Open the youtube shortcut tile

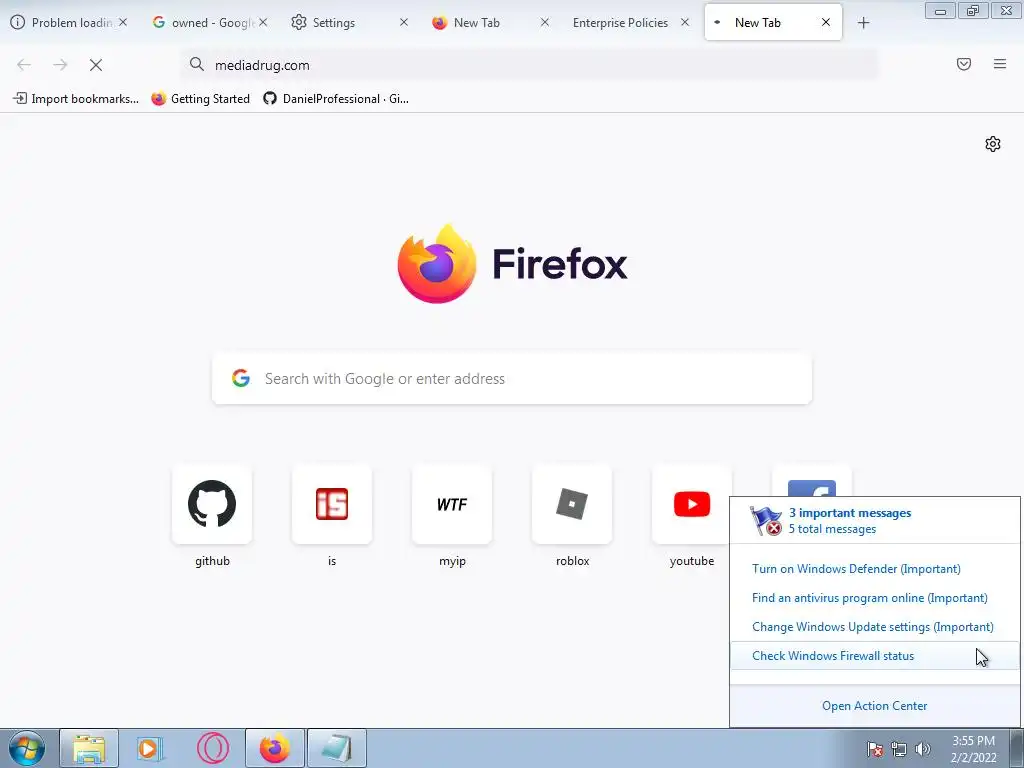692,504
